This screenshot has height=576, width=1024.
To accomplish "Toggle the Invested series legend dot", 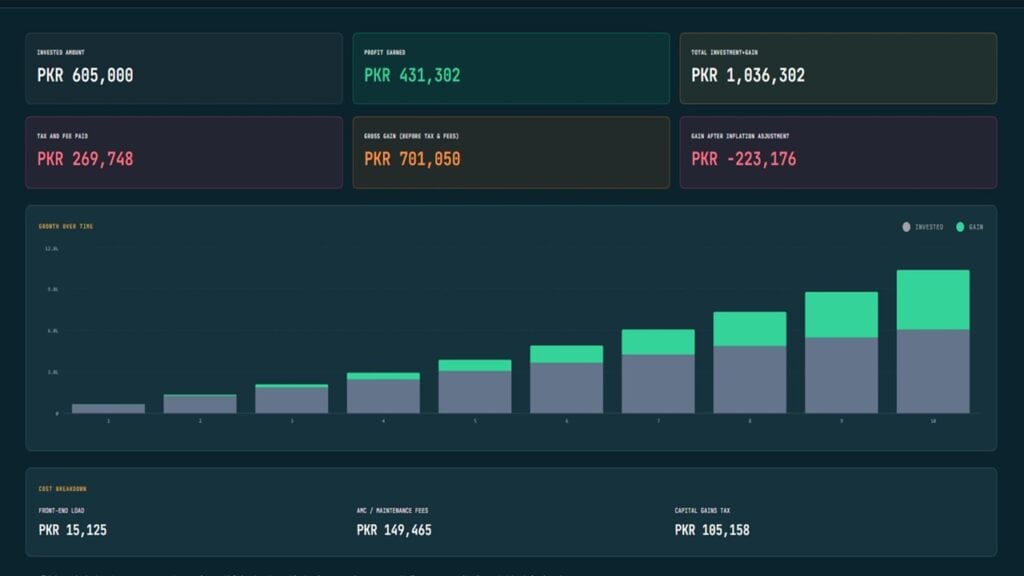I will pyautogui.click(x=906, y=227).
